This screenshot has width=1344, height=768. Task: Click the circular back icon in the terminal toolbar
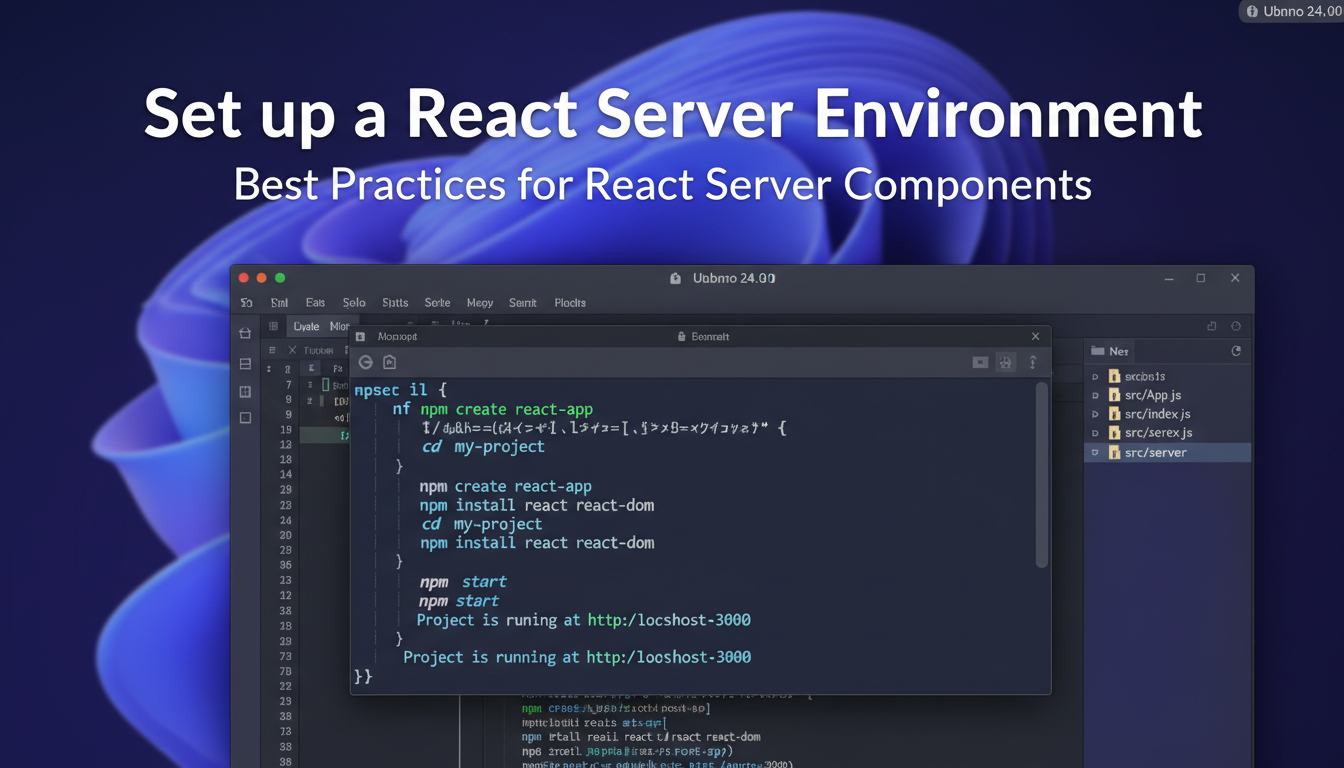click(x=365, y=362)
